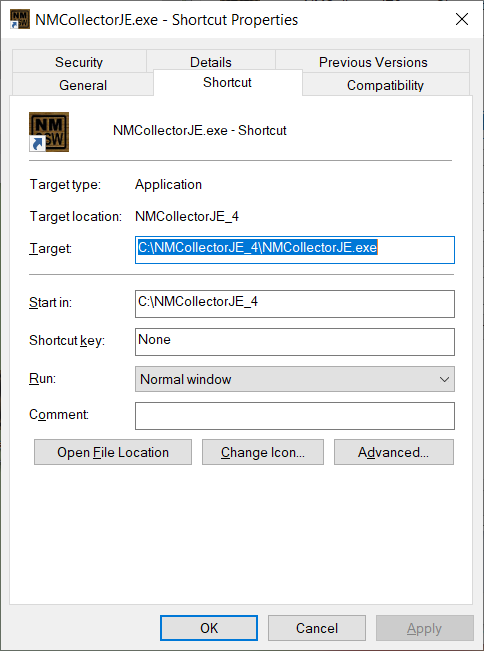The height and width of the screenshot is (656, 485).
Task: Open the Details tab
Action: click(210, 62)
